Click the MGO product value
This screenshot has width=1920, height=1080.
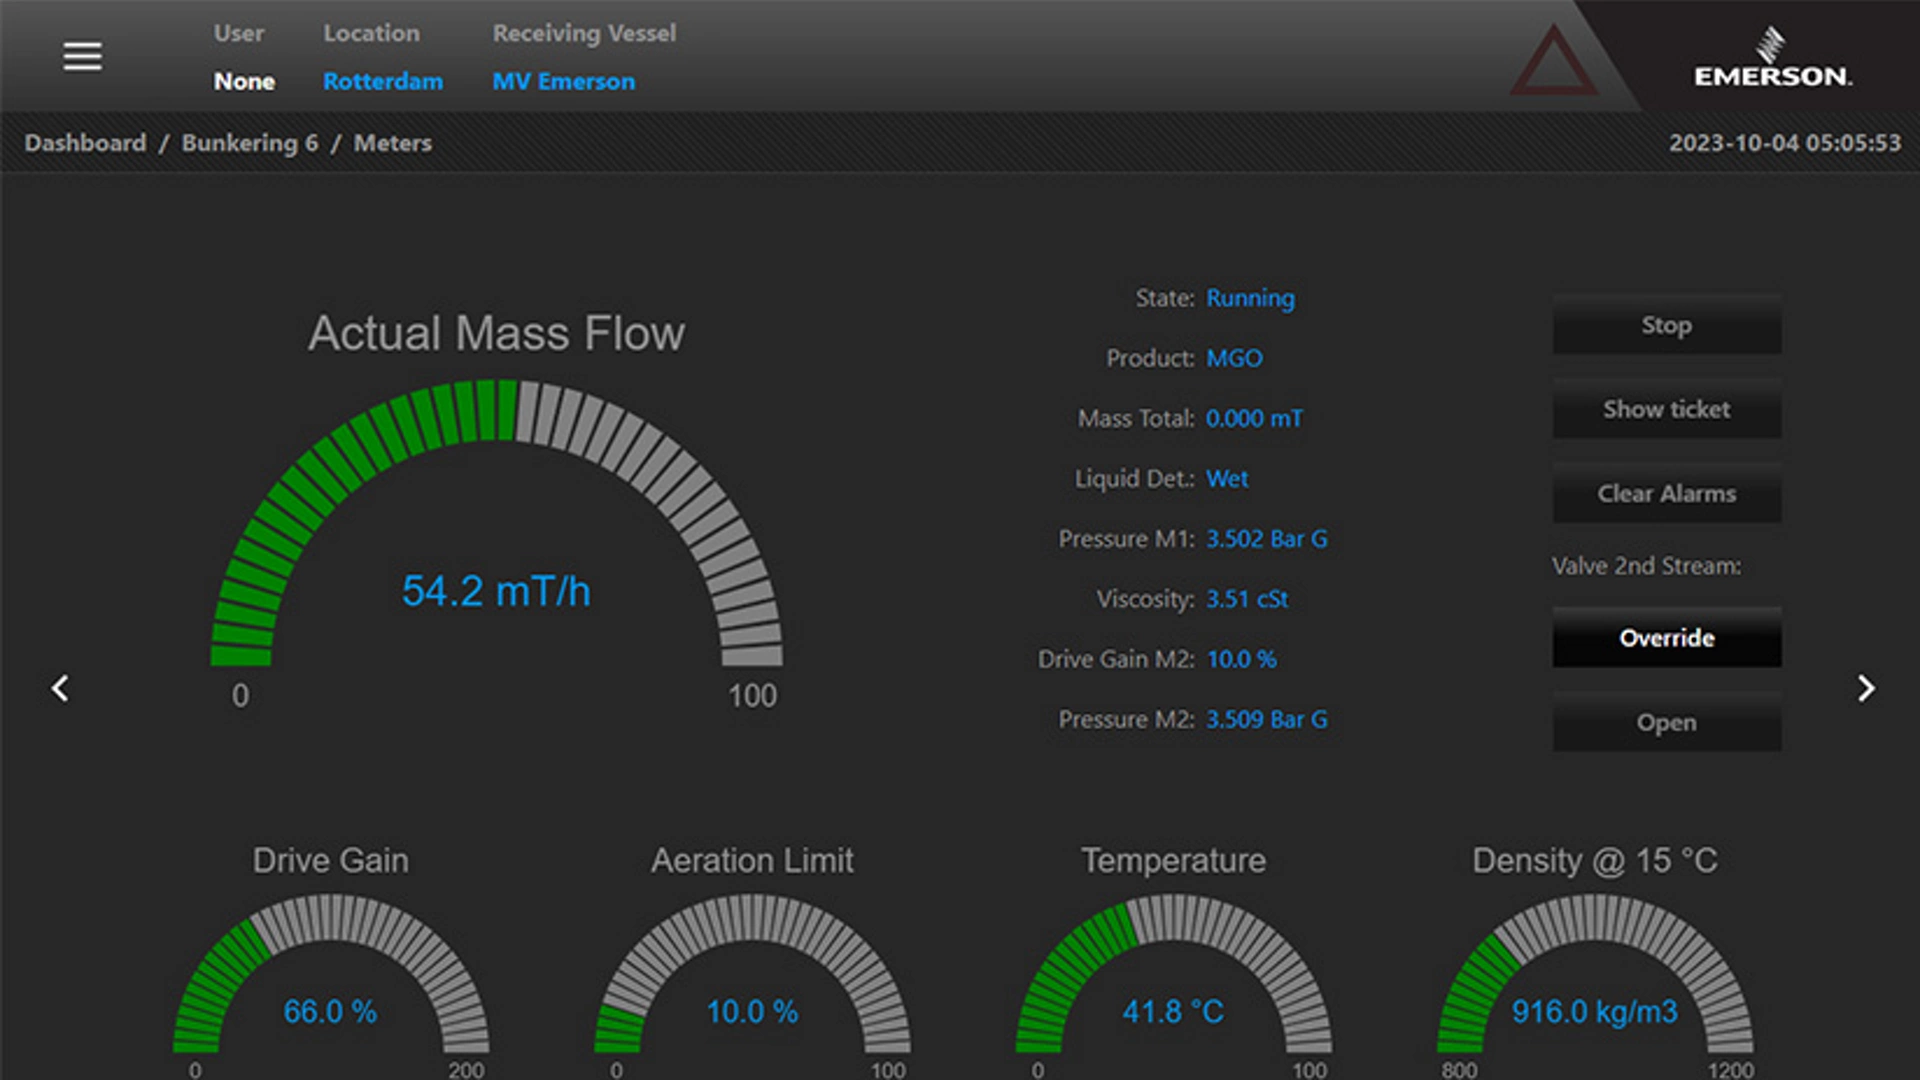coord(1236,358)
